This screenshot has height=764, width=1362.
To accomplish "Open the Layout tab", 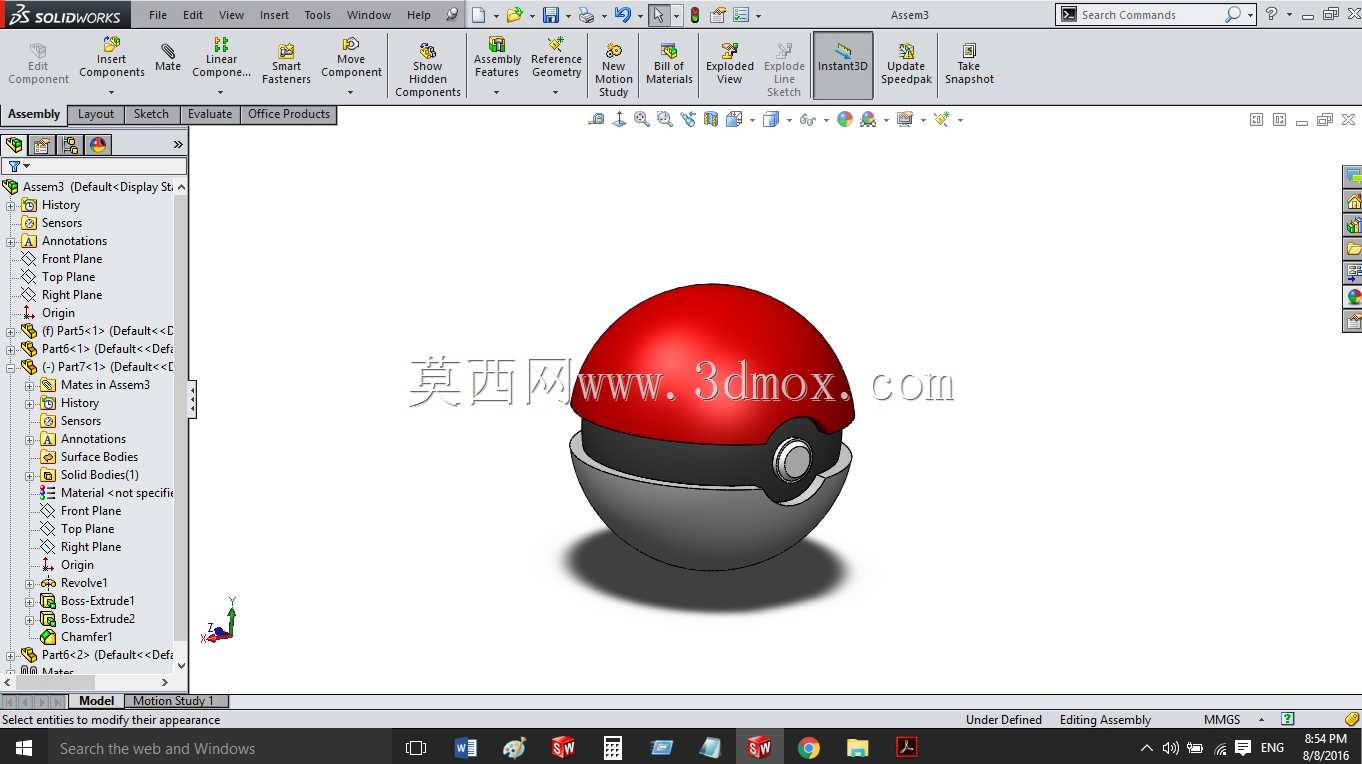I will click(96, 114).
